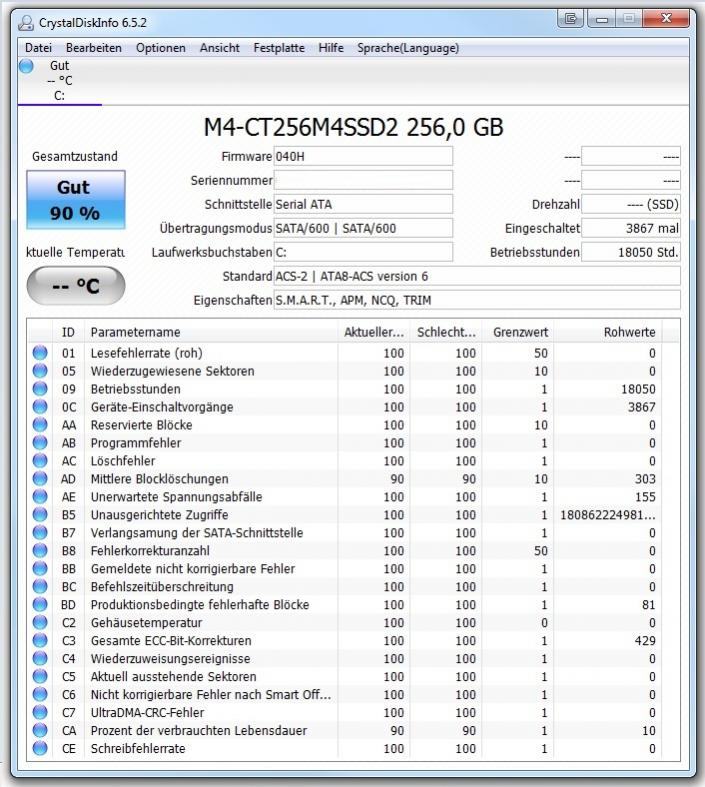Open the Hilfe menu
This screenshot has height=787, width=705.
pyautogui.click(x=331, y=48)
